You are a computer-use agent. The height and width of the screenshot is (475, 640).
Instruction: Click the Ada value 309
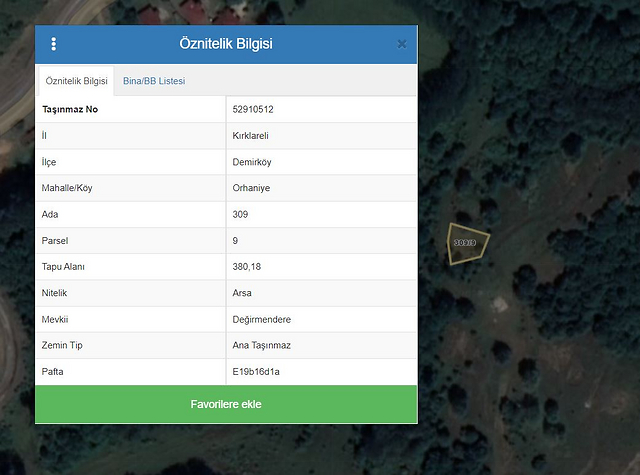pos(240,214)
